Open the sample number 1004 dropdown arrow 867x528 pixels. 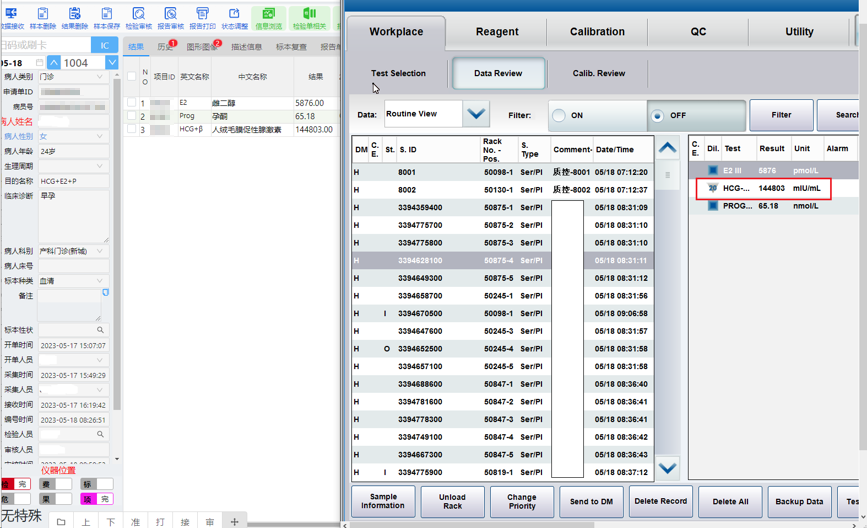[x=112, y=62]
